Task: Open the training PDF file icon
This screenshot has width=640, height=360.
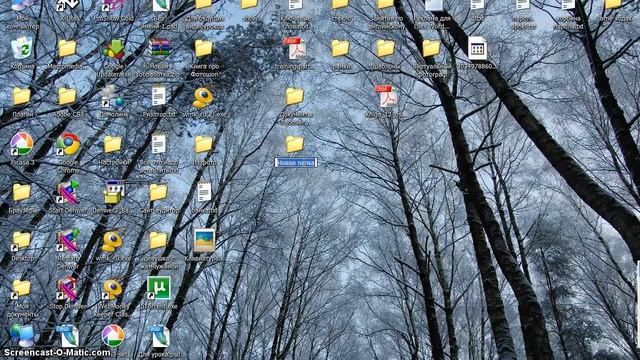Action: click(295, 49)
